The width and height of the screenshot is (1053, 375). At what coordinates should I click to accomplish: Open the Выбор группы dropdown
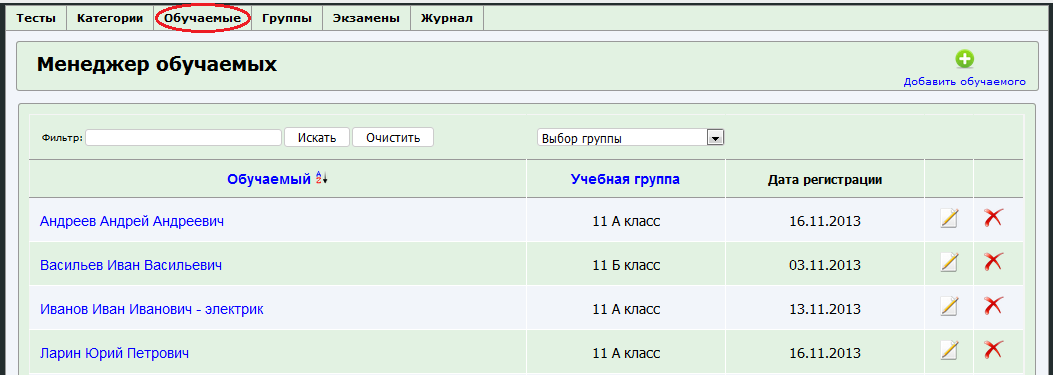(630, 138)
